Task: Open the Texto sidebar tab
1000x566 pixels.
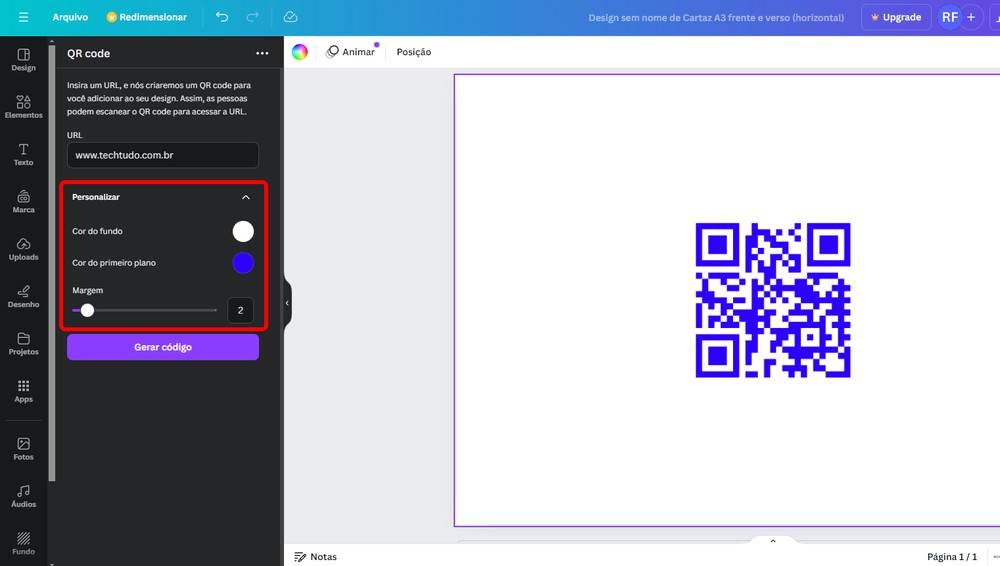Action: coord(24,154)
